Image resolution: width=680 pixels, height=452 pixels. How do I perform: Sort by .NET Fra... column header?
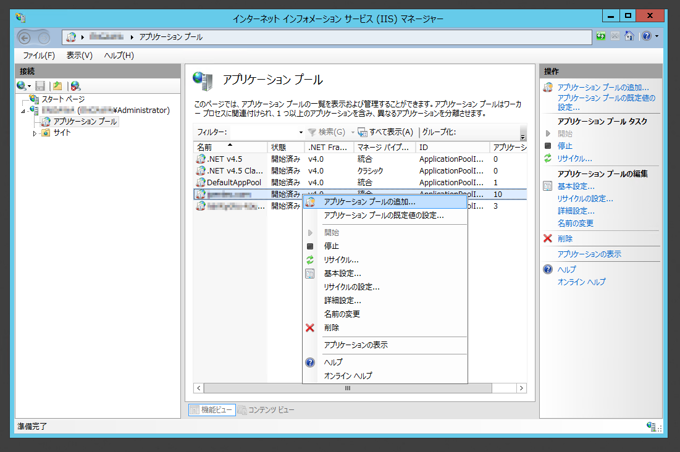point(329,147)
